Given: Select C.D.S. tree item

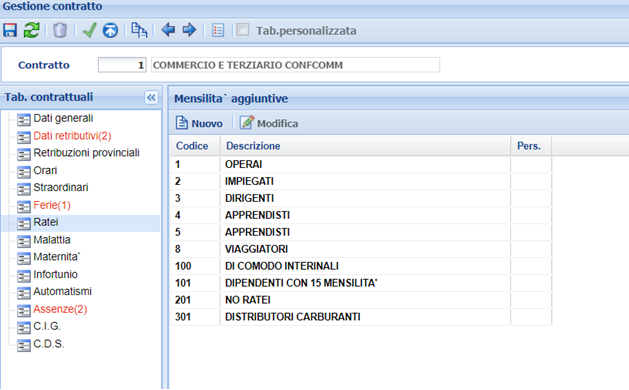Looking at the screenshot, I should 49,344.
